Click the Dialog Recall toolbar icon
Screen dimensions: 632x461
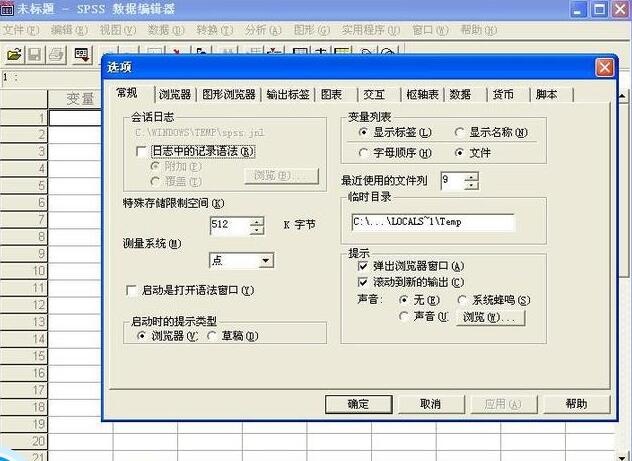82,55
